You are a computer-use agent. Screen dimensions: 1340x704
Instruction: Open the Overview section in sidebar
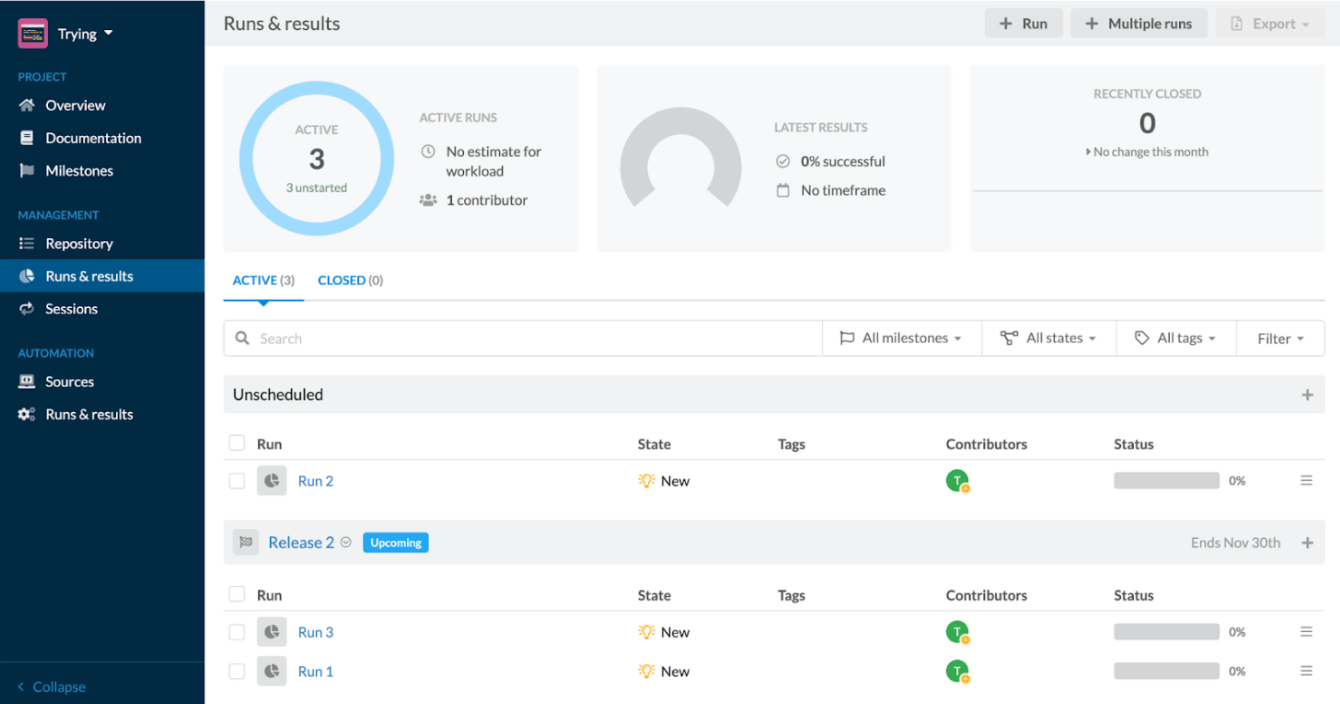75,105
